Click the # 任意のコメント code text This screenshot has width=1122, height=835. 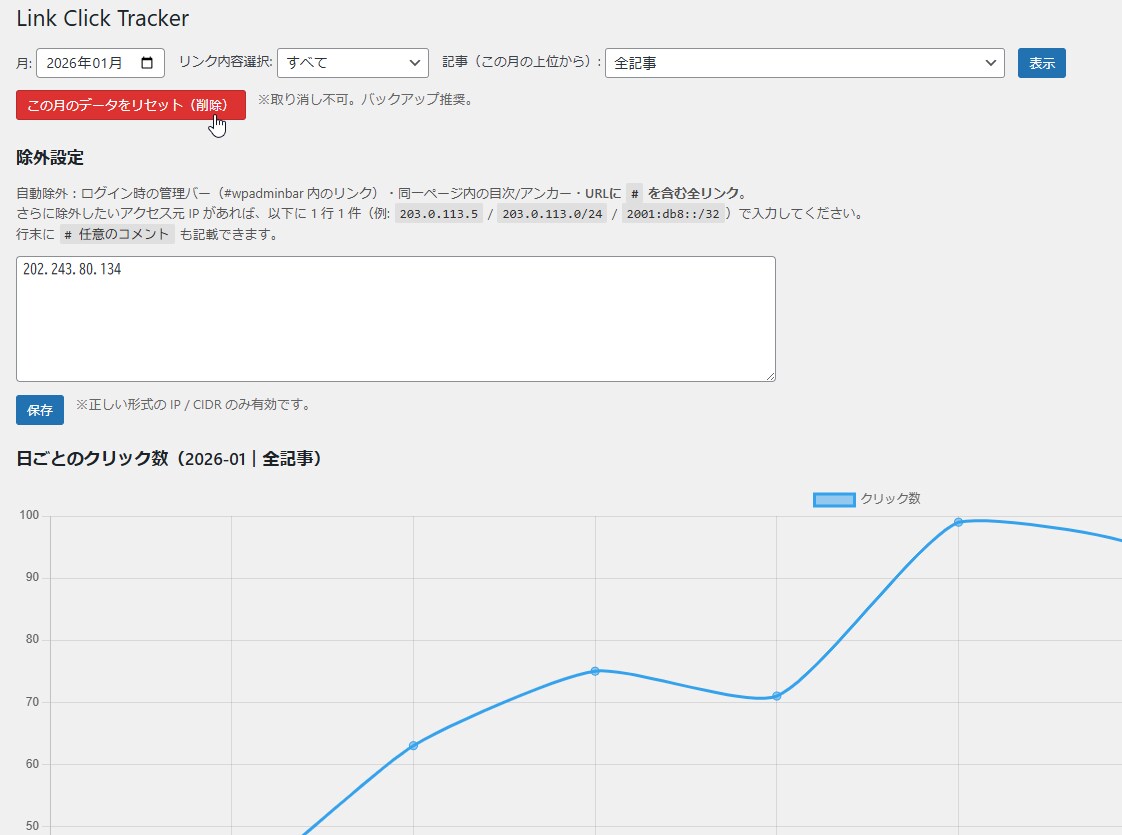pyautogui.click(x=117, y=235)
